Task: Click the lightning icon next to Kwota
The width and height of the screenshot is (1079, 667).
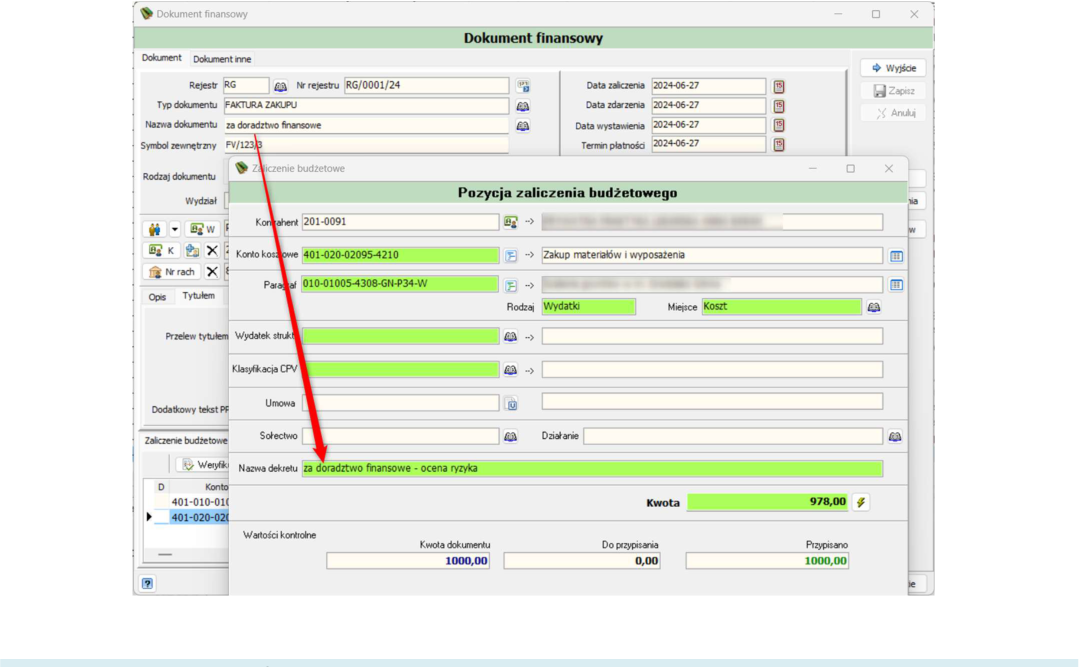Action: coord(861,502)
